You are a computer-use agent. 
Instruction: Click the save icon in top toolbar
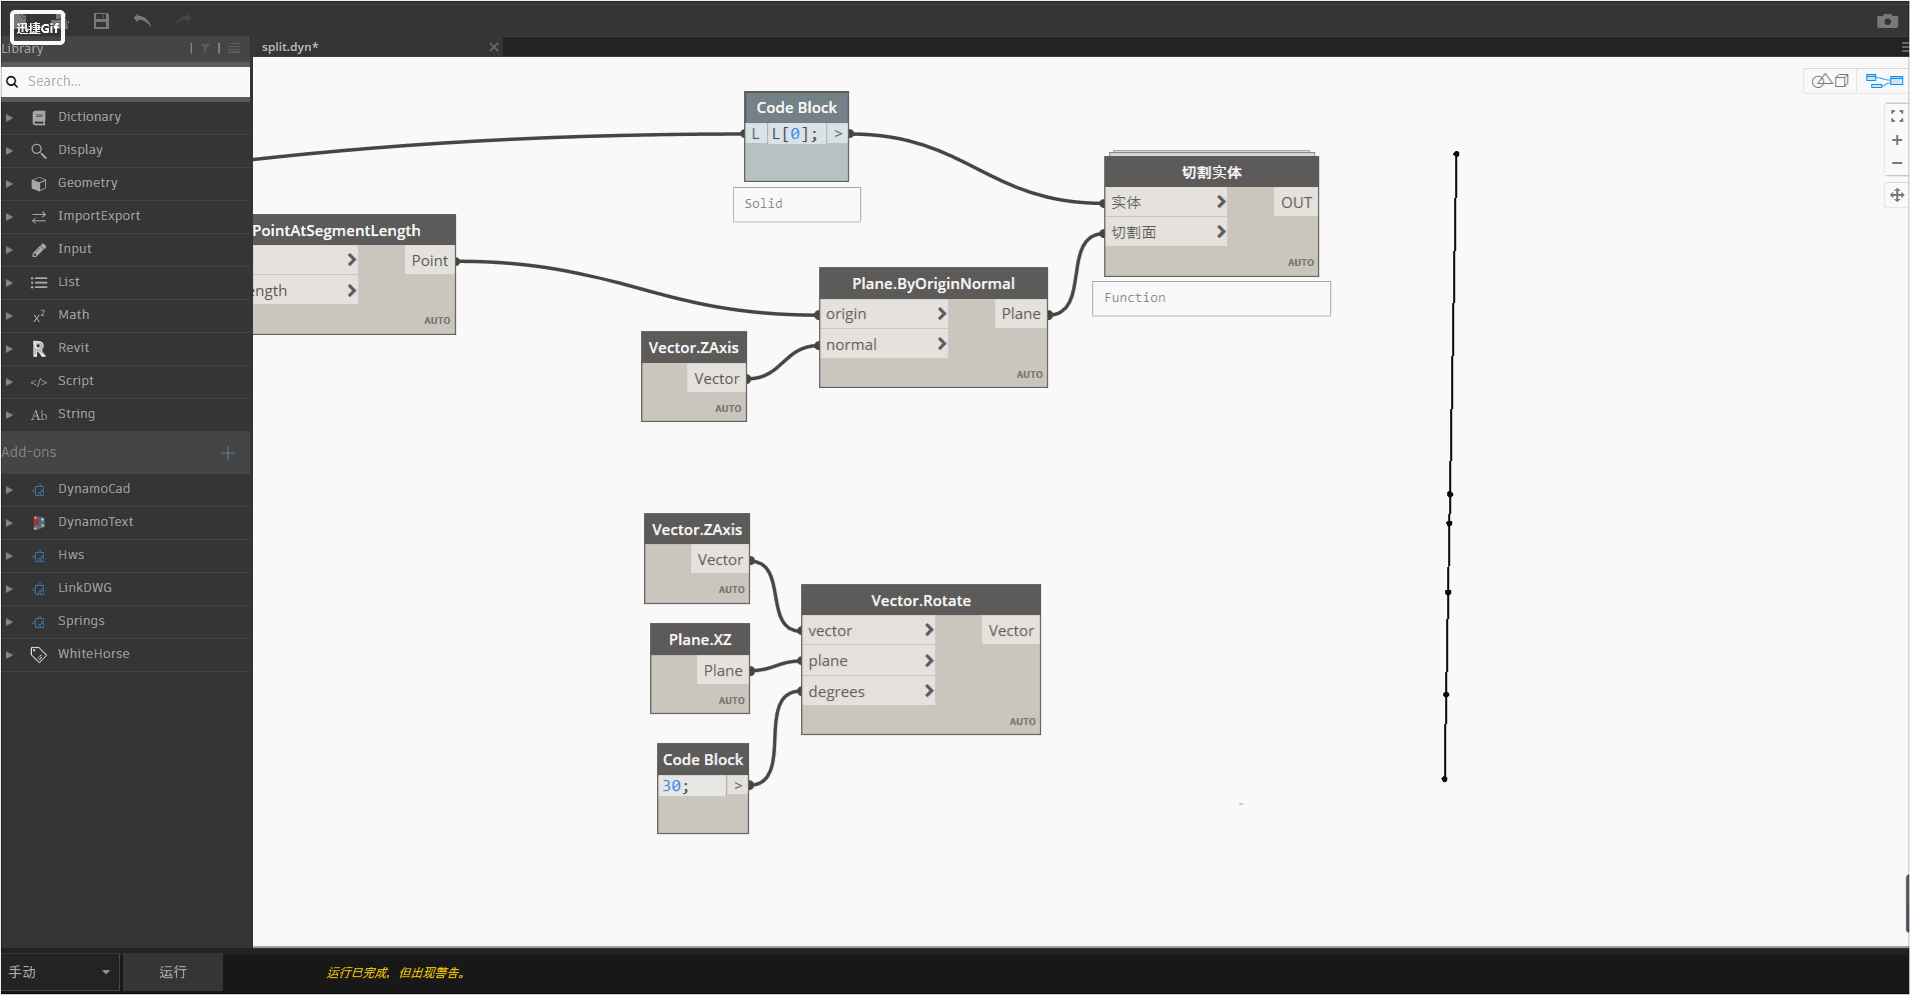(x=101, y=20)
